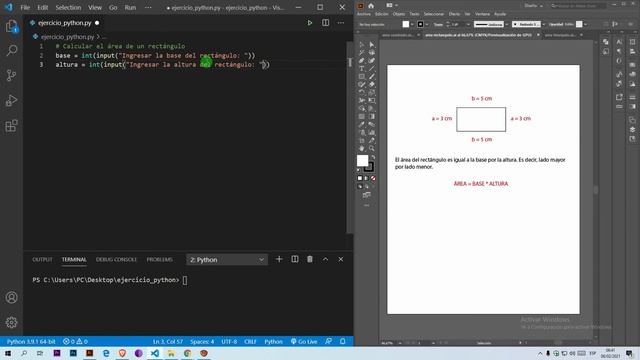Switch to the OUTPUT panel tab
This screenshot has height=360, width=640.
tap(42, 260)
